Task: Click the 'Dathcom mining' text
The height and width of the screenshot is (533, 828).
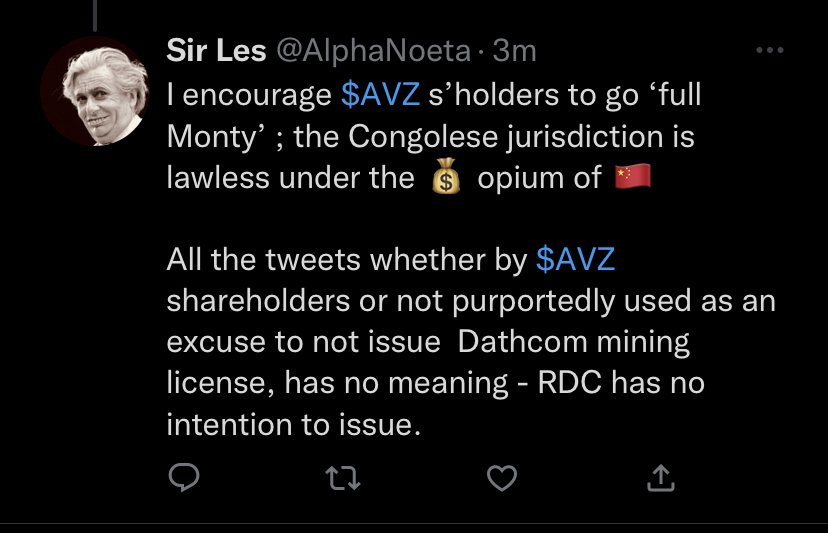Action: pyautogui.click(x=574, y=342)
